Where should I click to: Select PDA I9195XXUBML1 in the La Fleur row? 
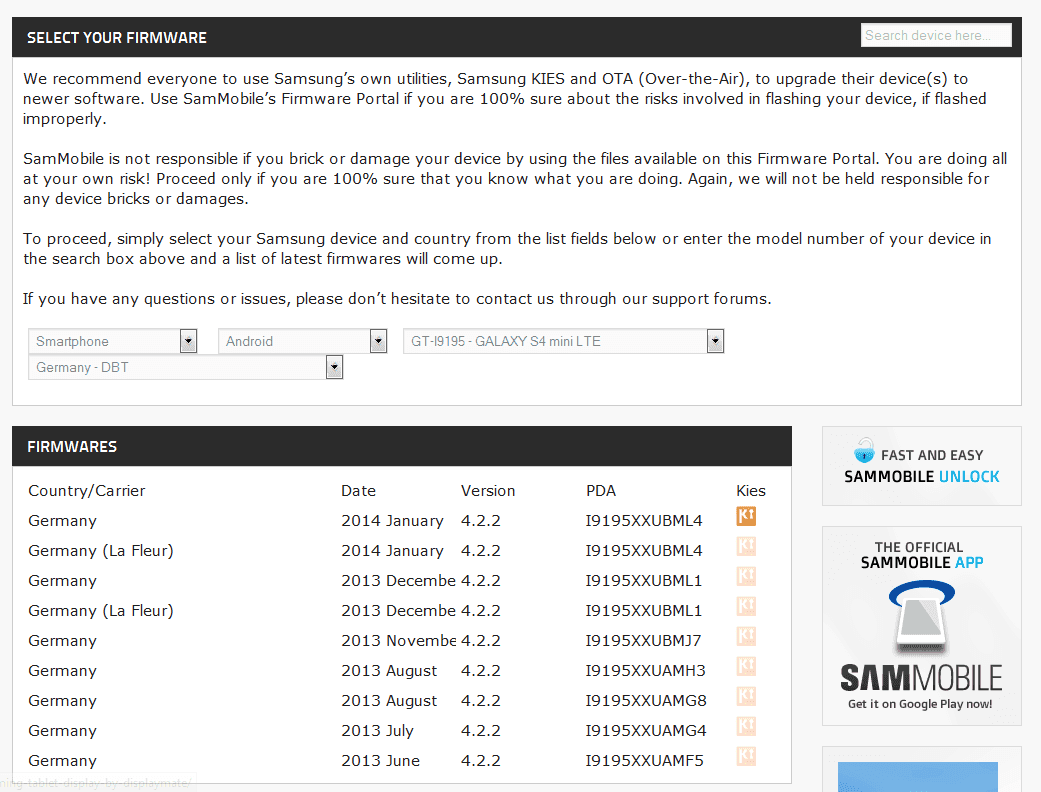pos(643,610)
